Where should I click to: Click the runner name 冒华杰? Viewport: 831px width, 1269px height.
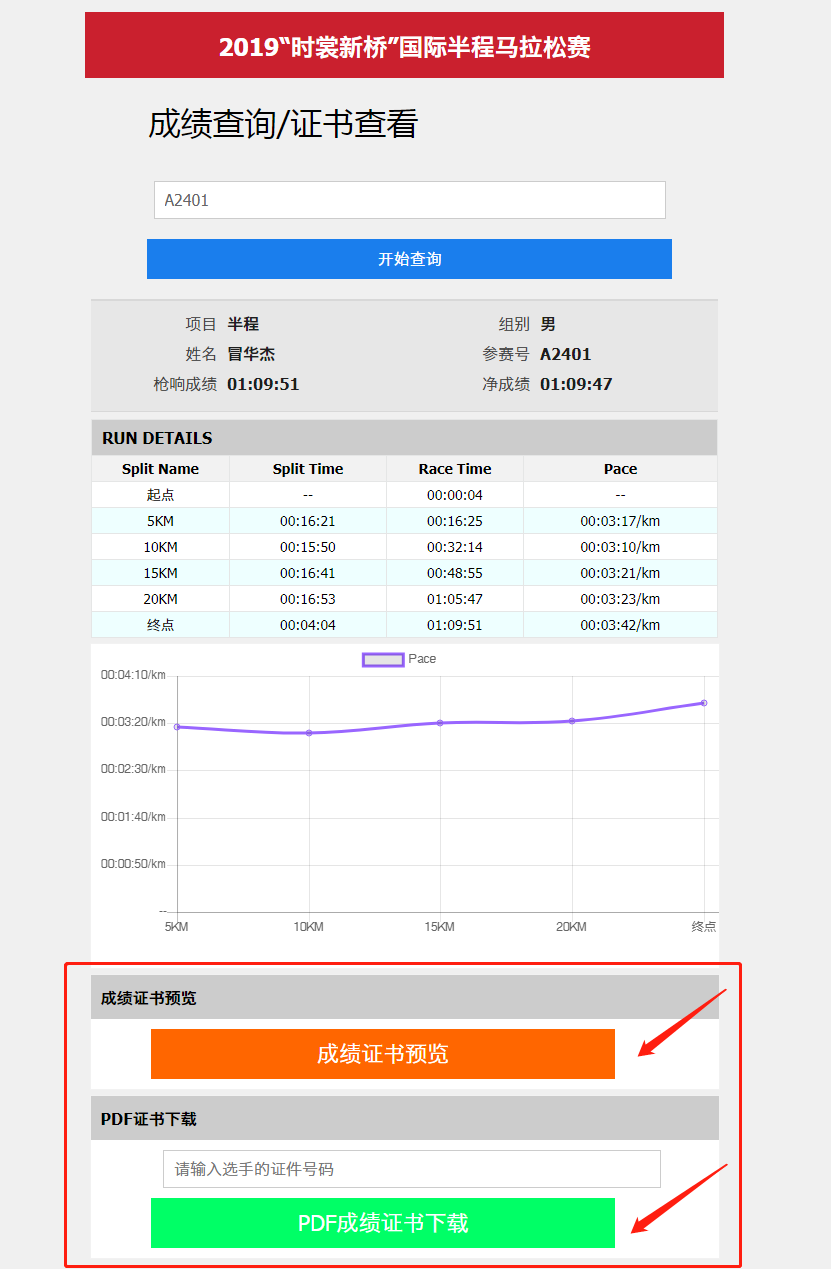click(251, 354)
